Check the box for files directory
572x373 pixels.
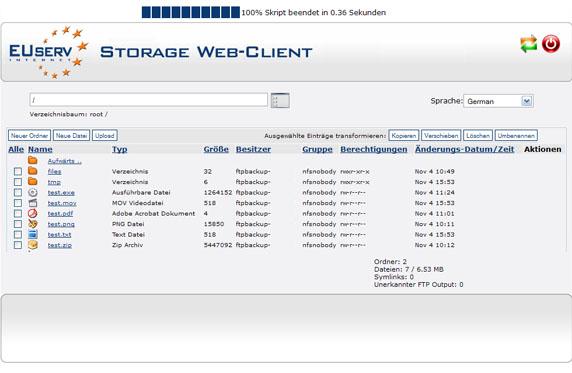coord(18,171)
